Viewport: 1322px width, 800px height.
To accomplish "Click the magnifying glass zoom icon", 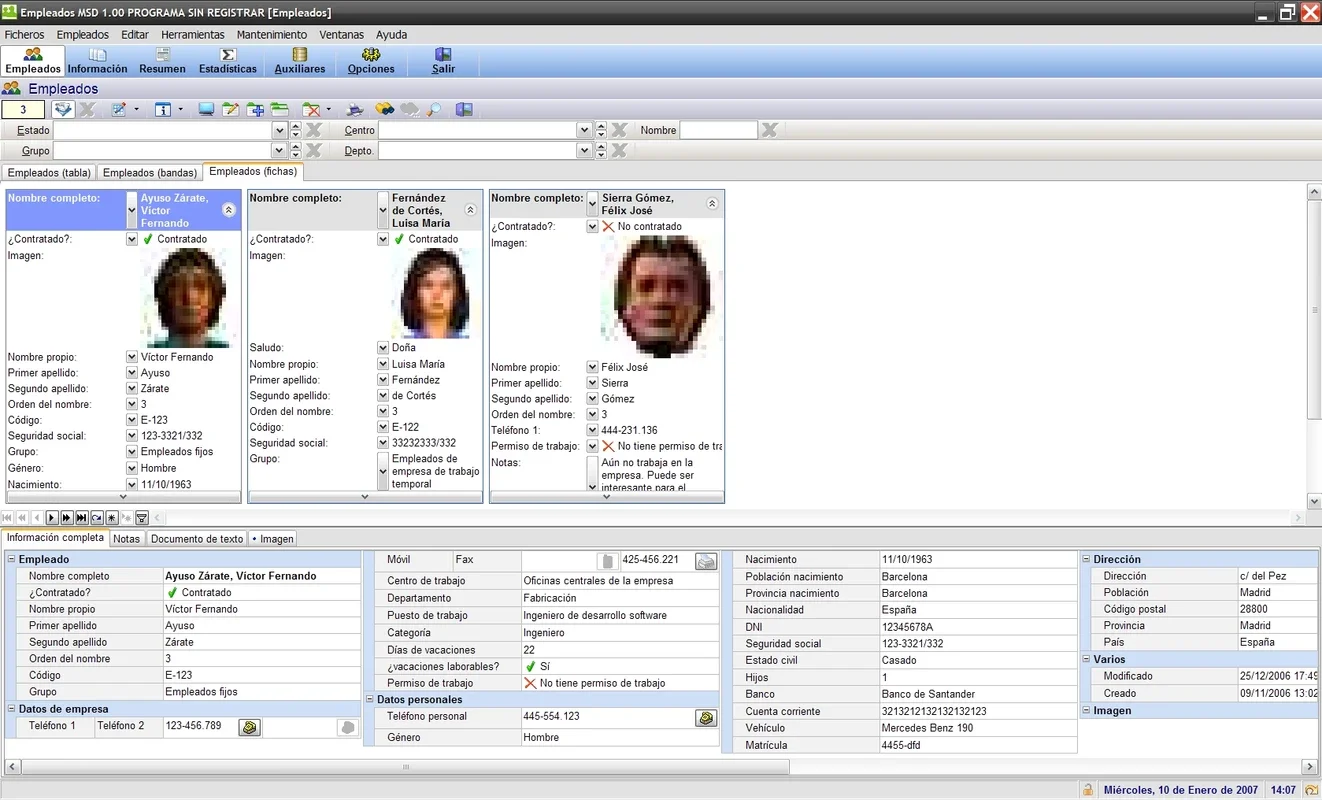I will pyautogui.click(x=434, y=110).
